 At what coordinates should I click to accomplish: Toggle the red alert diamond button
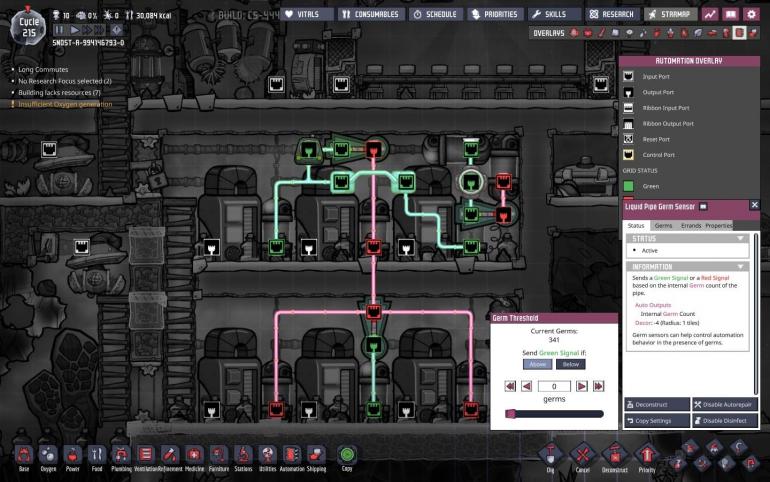tap(116, 30)
